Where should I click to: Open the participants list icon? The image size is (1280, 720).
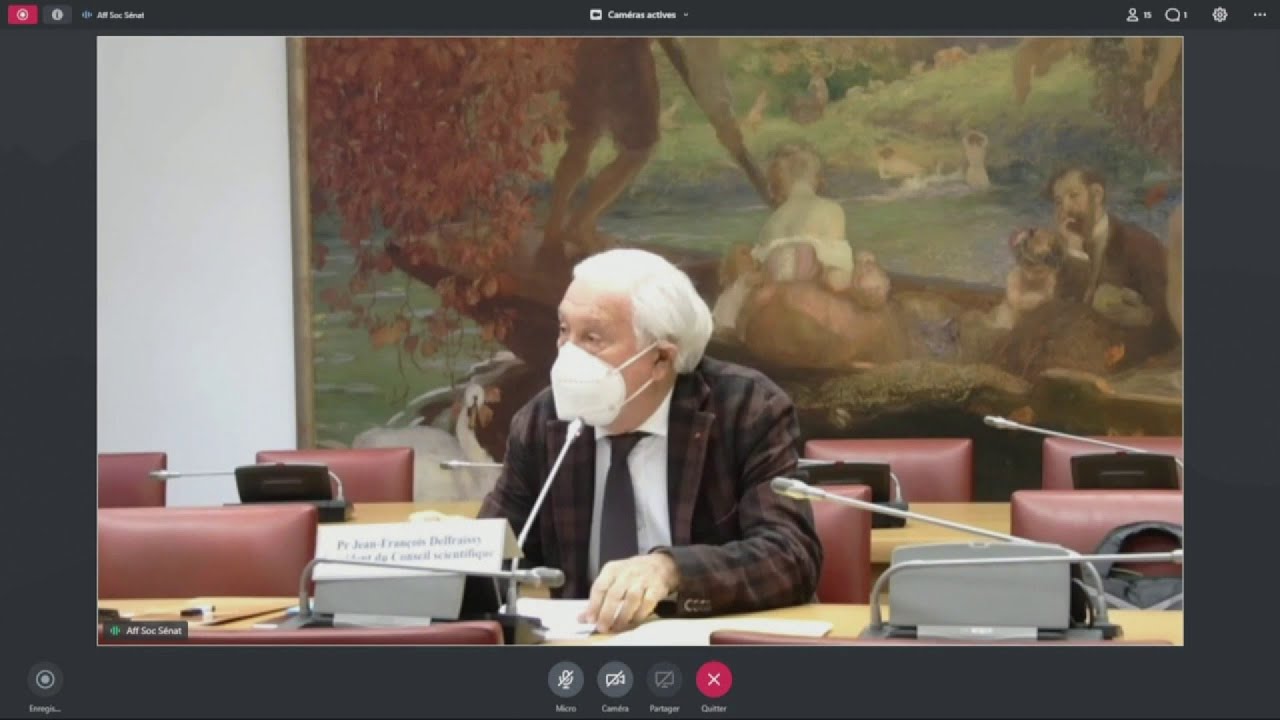coord(1132,15)
